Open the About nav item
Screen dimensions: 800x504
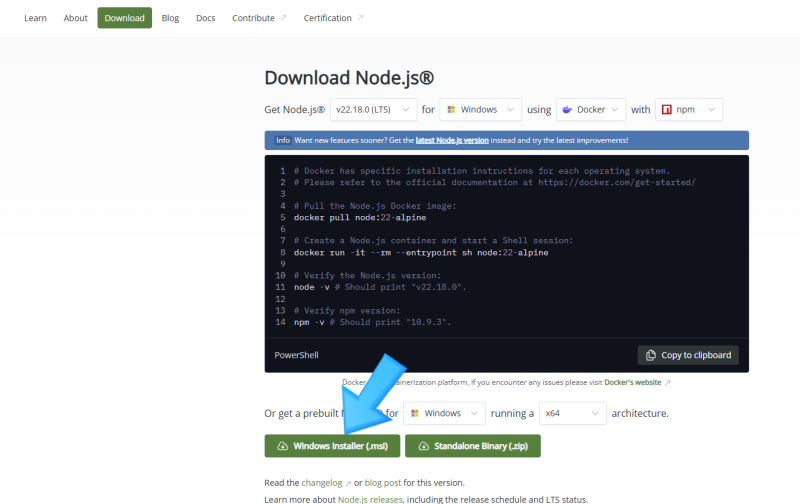[76, 18]
